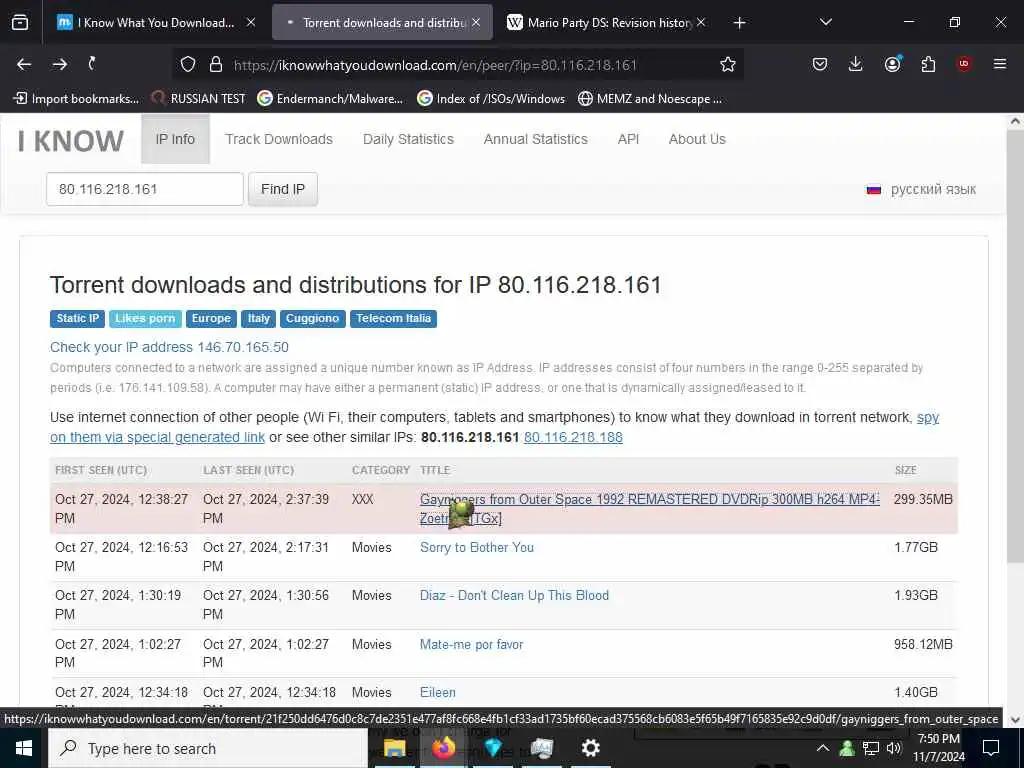1024x768 pixels.
Task: Click the network tray icon
Action: pos(871,748)
